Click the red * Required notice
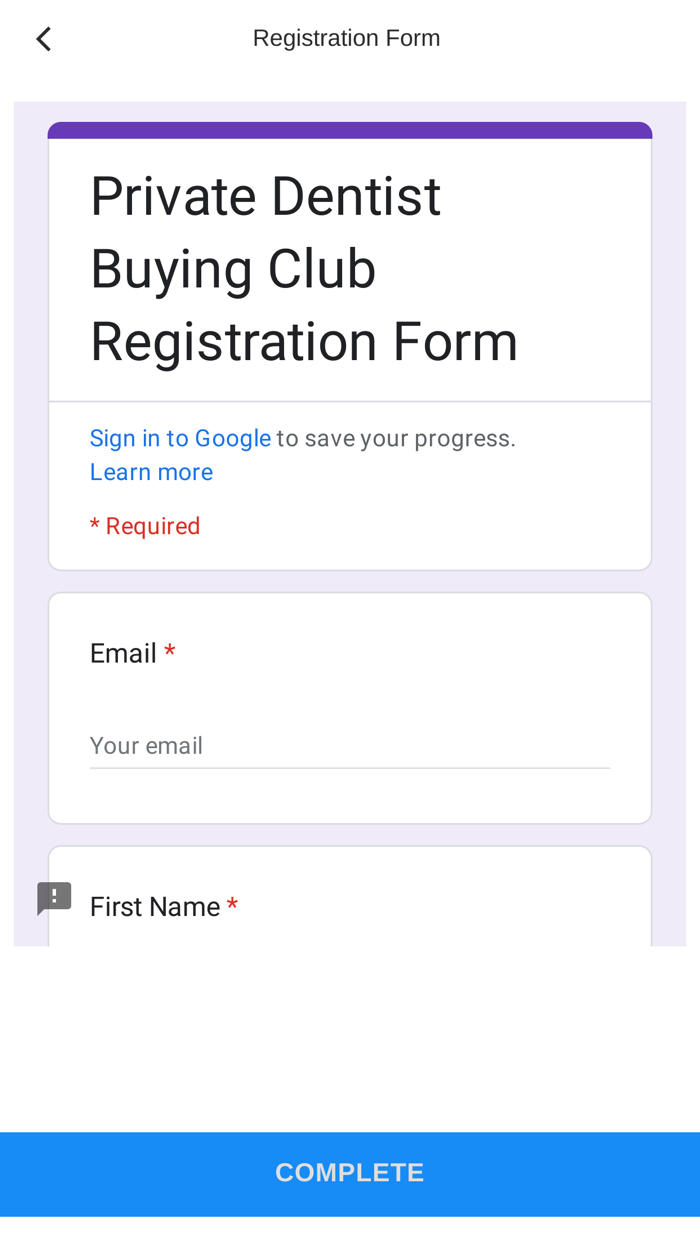This screenshot has height=1244, width=700. pos(145,526)
